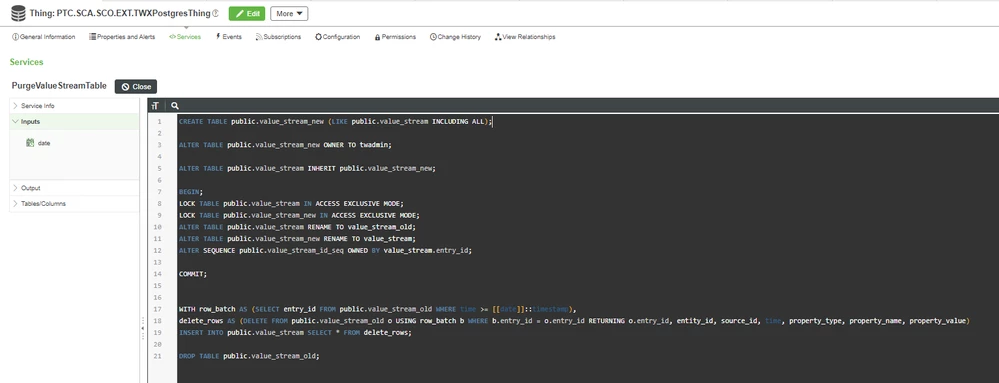This screenshot has width=999, height=383.
Task: Open the Permissions tab
Action: pyautogui.click(x=395, y=37)
